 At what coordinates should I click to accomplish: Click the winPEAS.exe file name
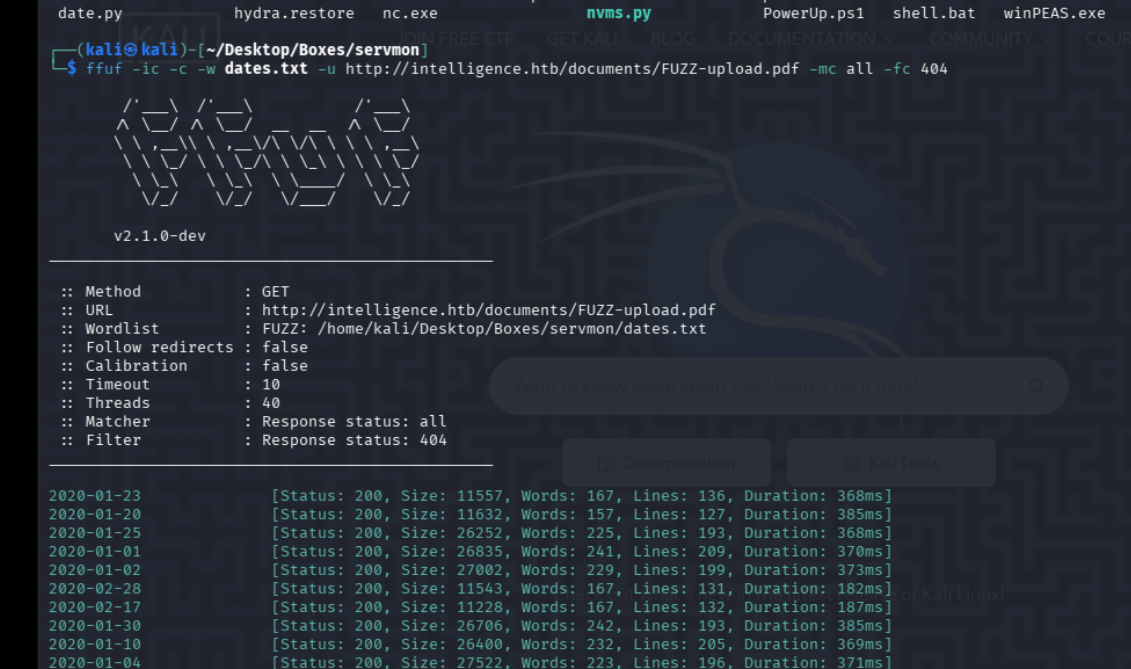click(1054, 13)
